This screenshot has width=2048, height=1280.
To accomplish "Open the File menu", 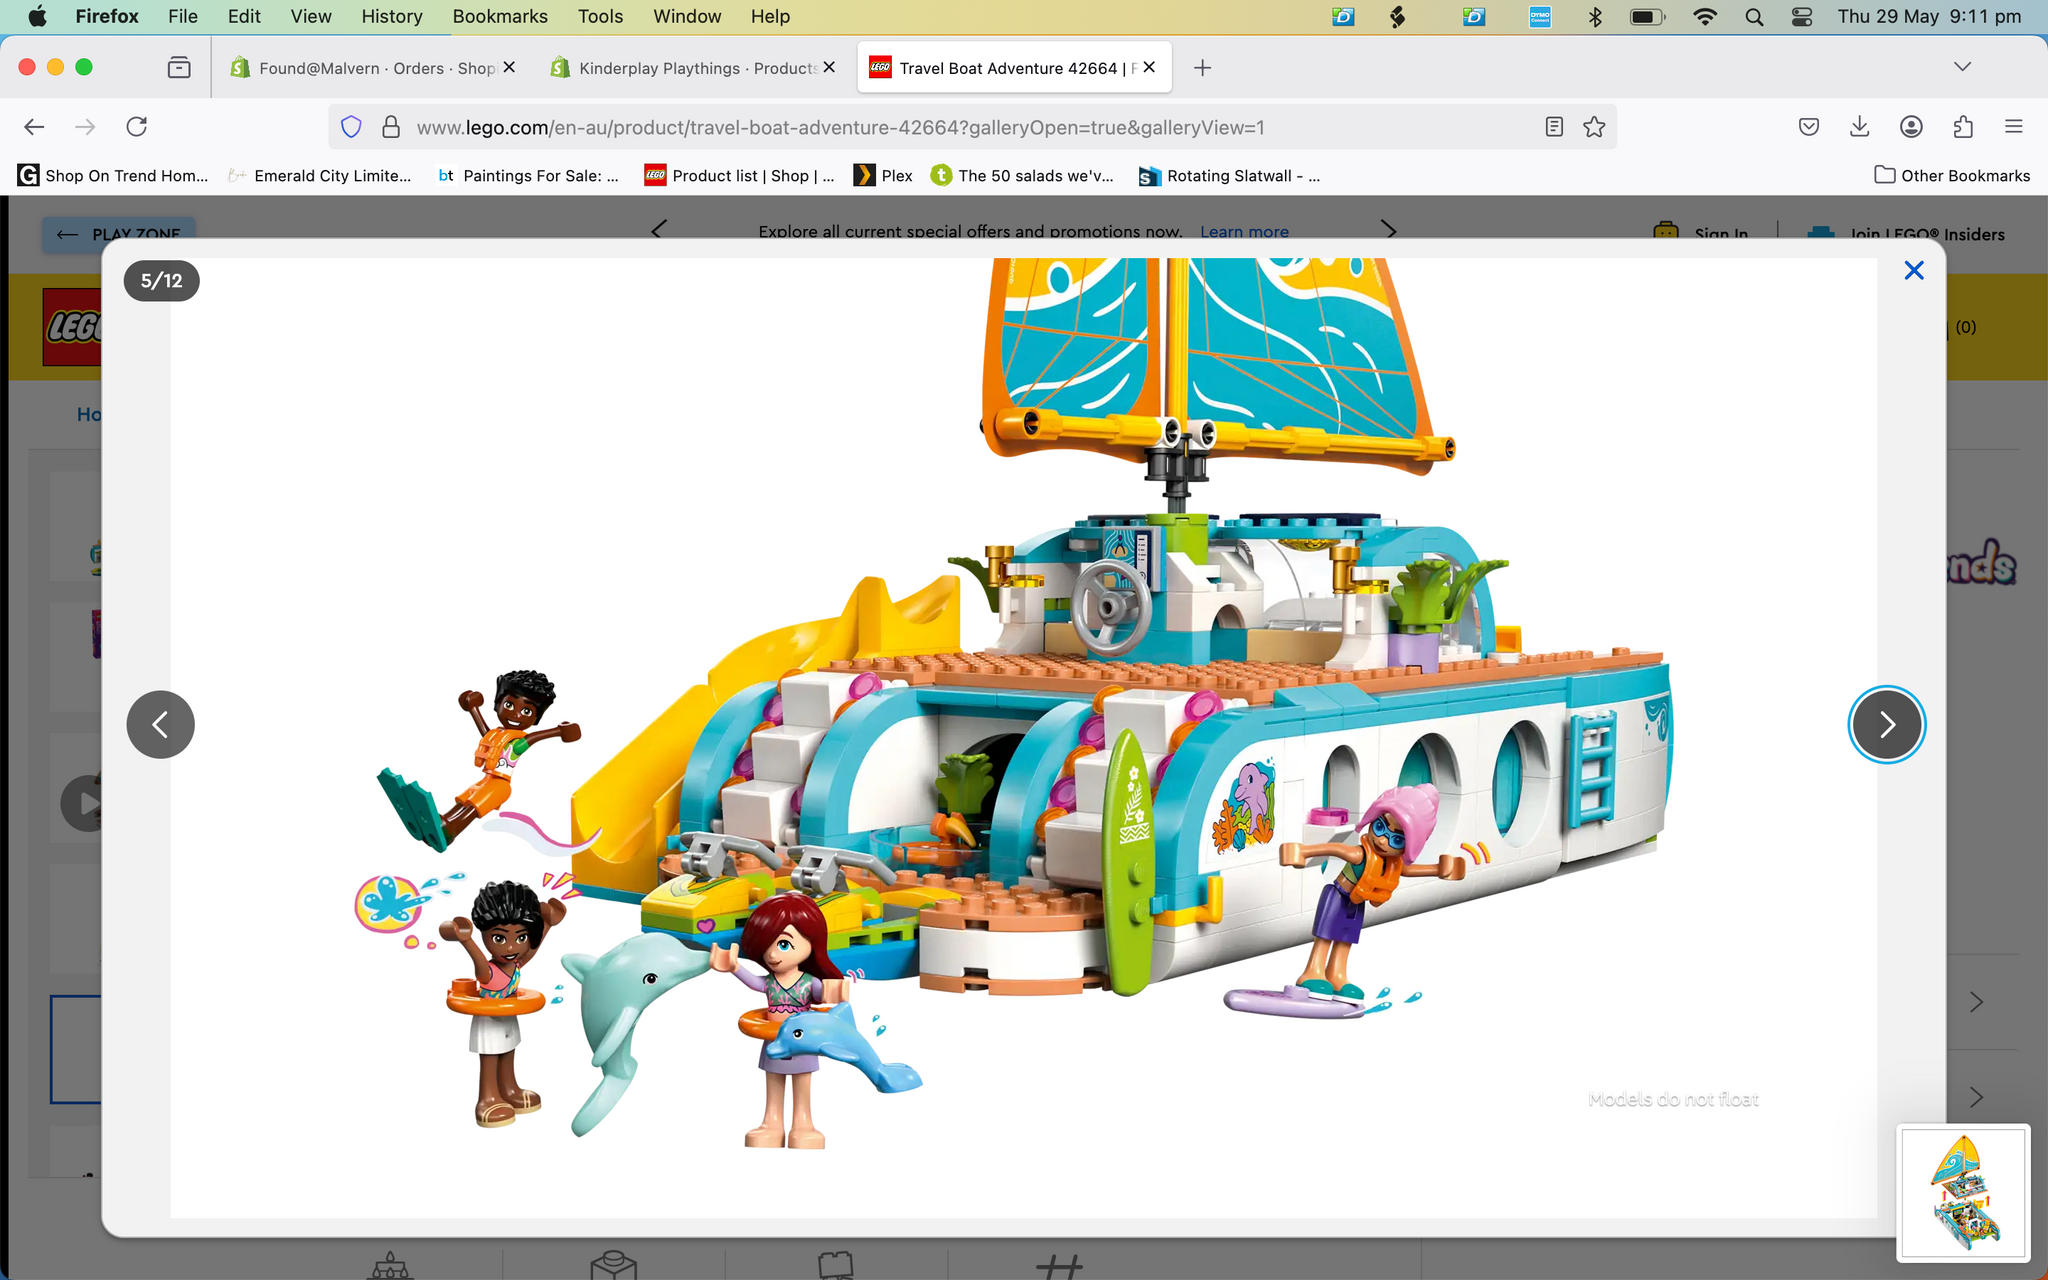I will pos(183,16).
